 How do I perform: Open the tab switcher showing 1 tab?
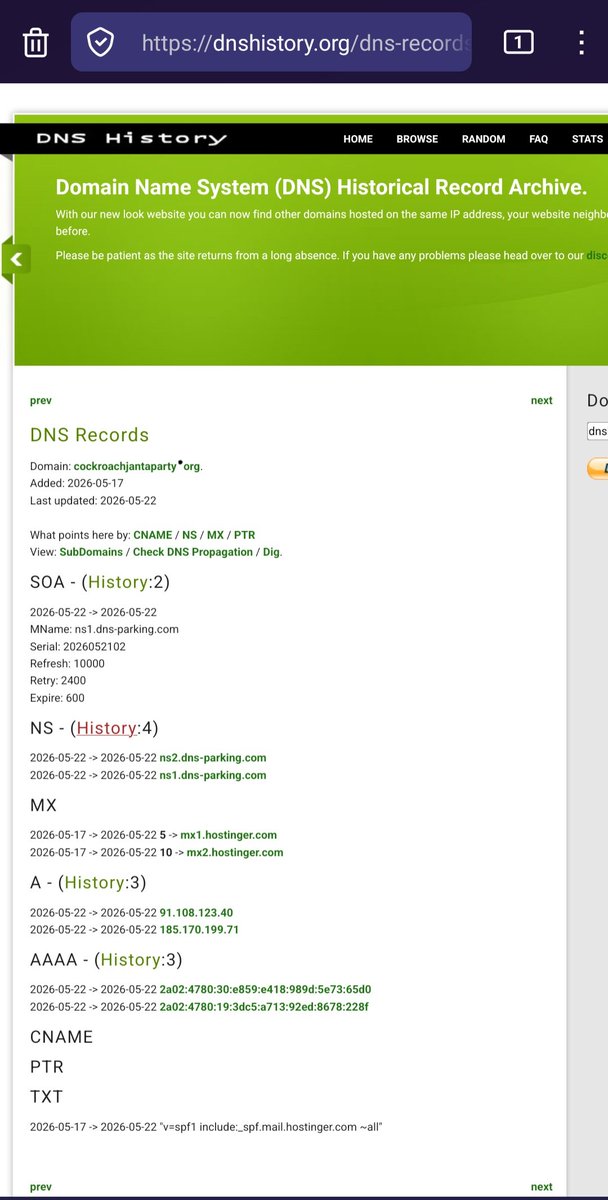[518, 42]
